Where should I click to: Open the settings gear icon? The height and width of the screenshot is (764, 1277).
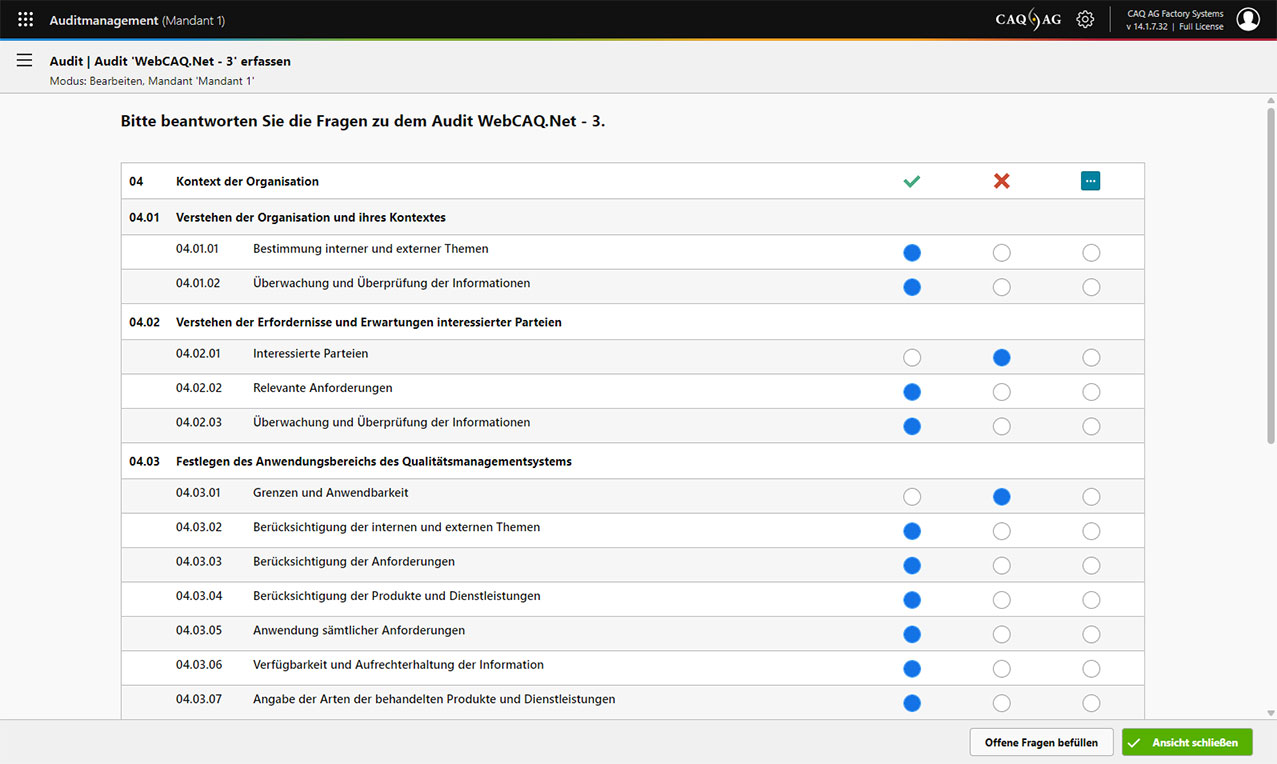(1085, 20)
